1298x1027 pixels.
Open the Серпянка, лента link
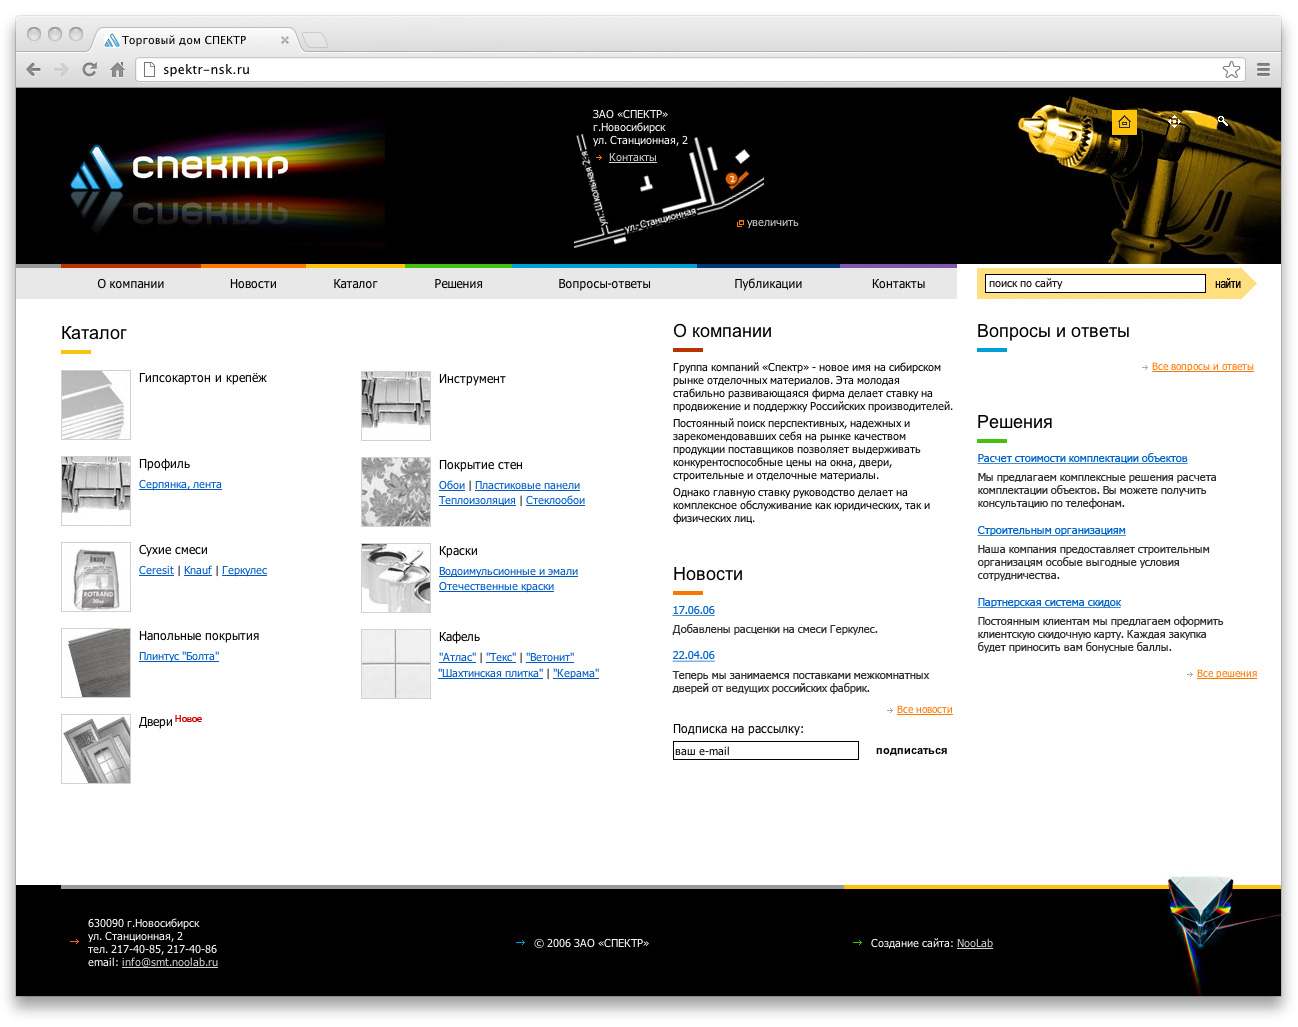180,485
